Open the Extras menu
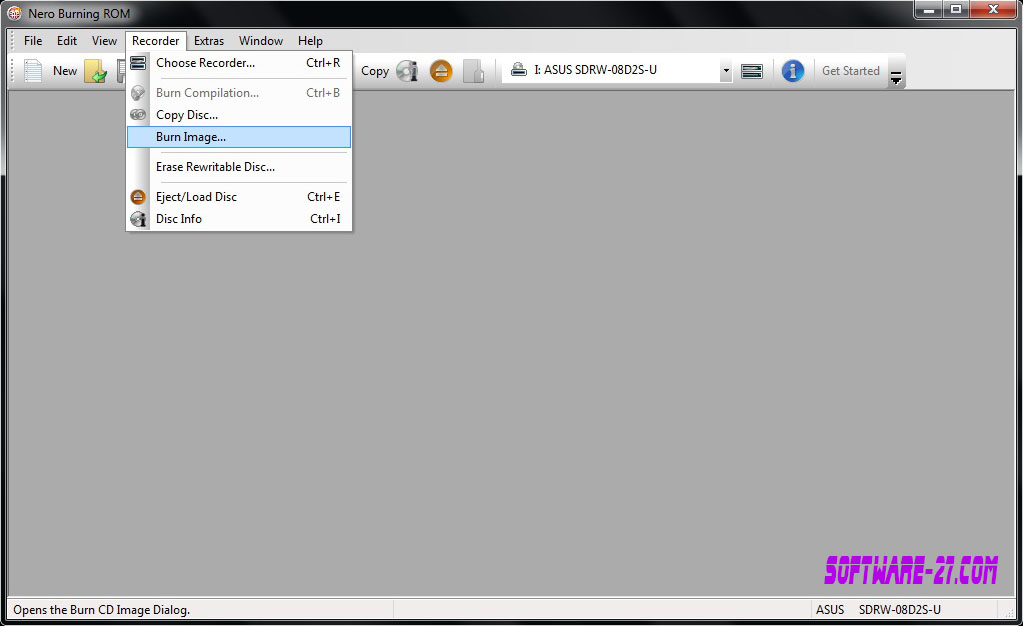This screenshot has height=626, width=1023. [x=209, y=40]
